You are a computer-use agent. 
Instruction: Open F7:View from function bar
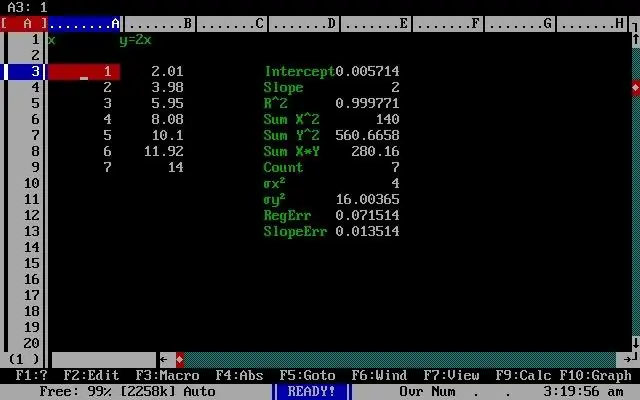coord(451,375)
